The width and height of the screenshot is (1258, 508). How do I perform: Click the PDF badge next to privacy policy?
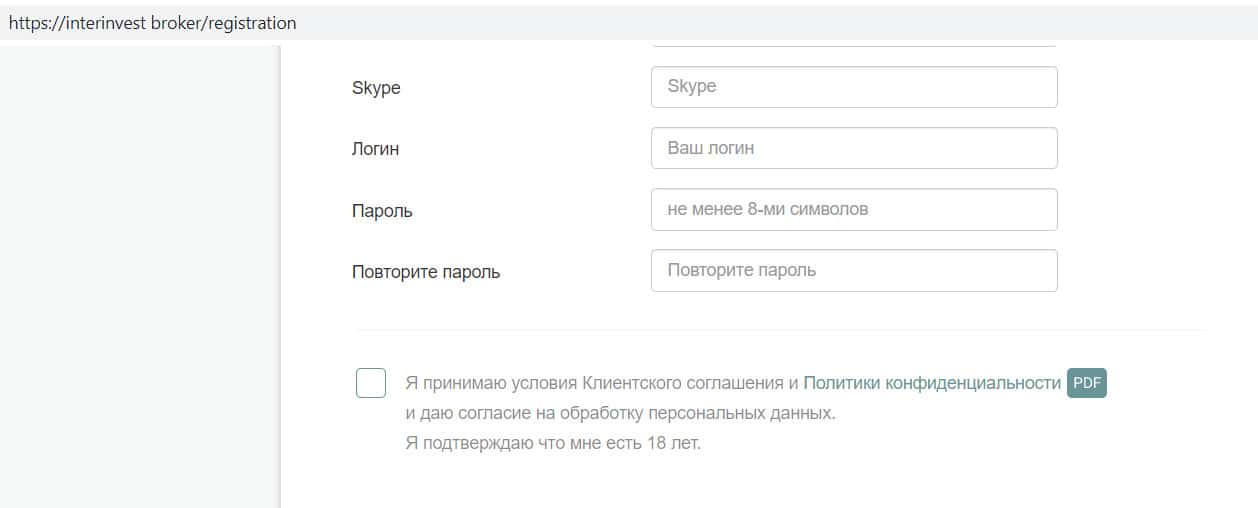click(1086, 383)
